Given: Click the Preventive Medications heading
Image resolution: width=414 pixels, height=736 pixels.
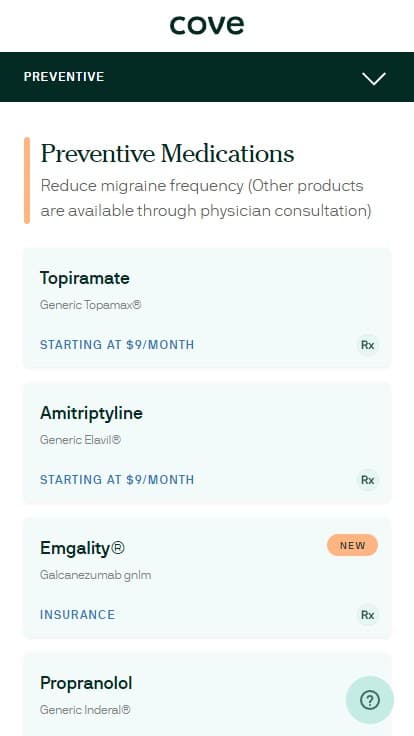Looking at the screenshot, I should click(x=168, y=153).
